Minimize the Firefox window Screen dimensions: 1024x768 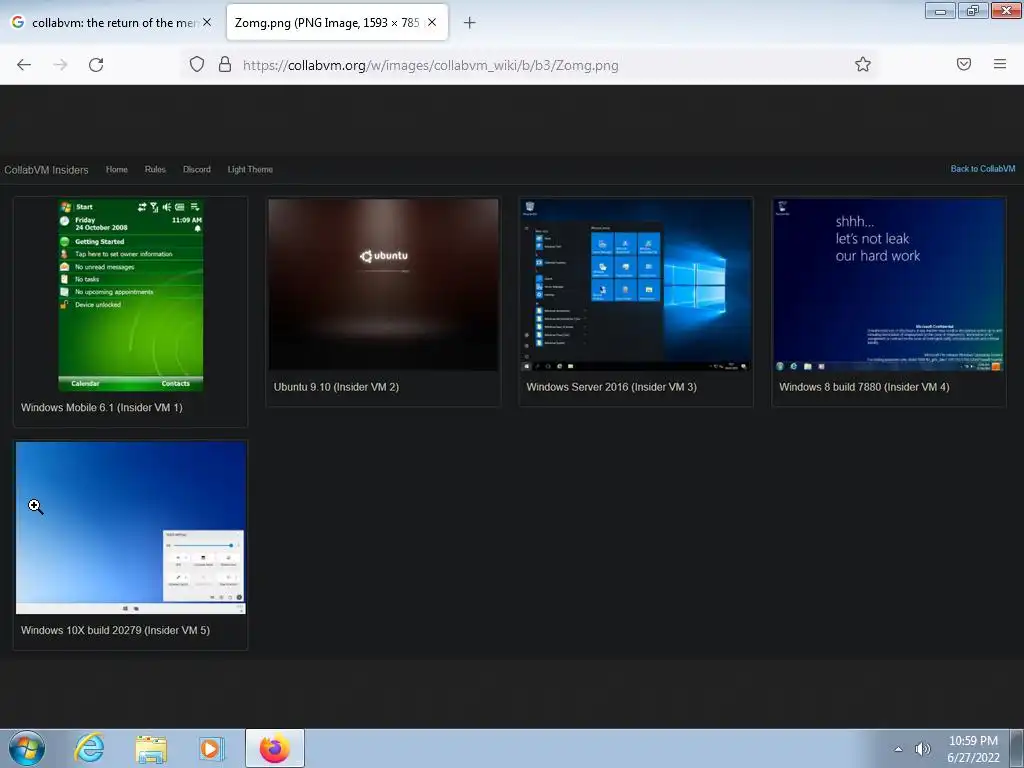[x=940, y=10]
